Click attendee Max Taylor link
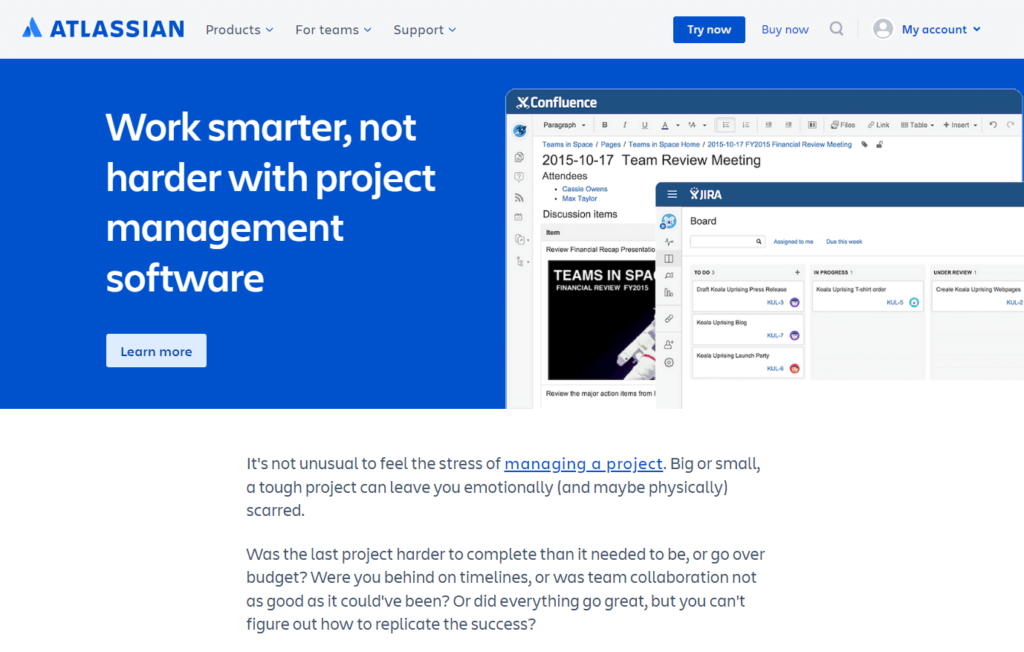Image resolution: width=1024 pixels, height=652 pixels. click(579, 199)
